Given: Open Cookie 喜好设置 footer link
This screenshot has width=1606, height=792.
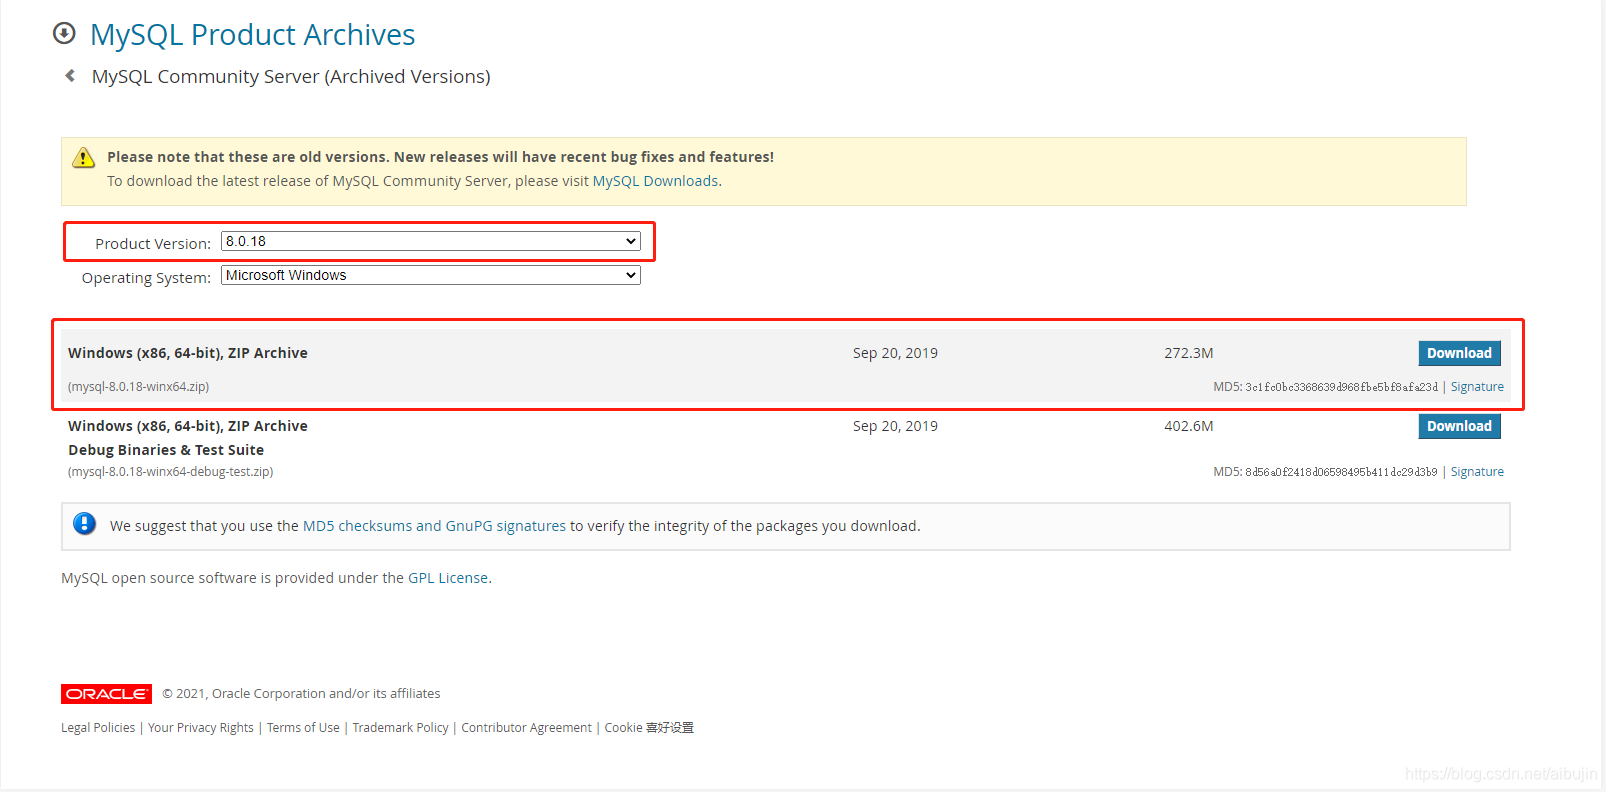Looking at the screenshot, I should [649, 728].
